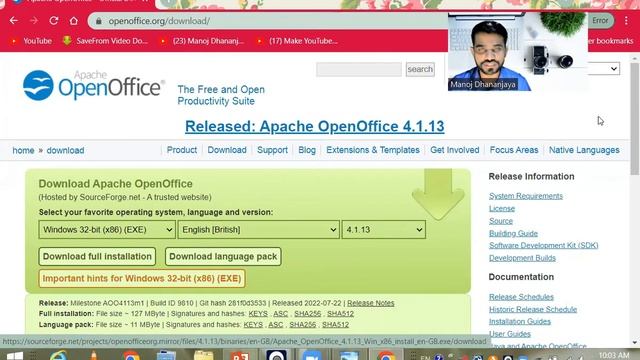Click the download breadcrumb link
Image resolution: width=640 pixels, height=360 pixels.
point(65,150)
